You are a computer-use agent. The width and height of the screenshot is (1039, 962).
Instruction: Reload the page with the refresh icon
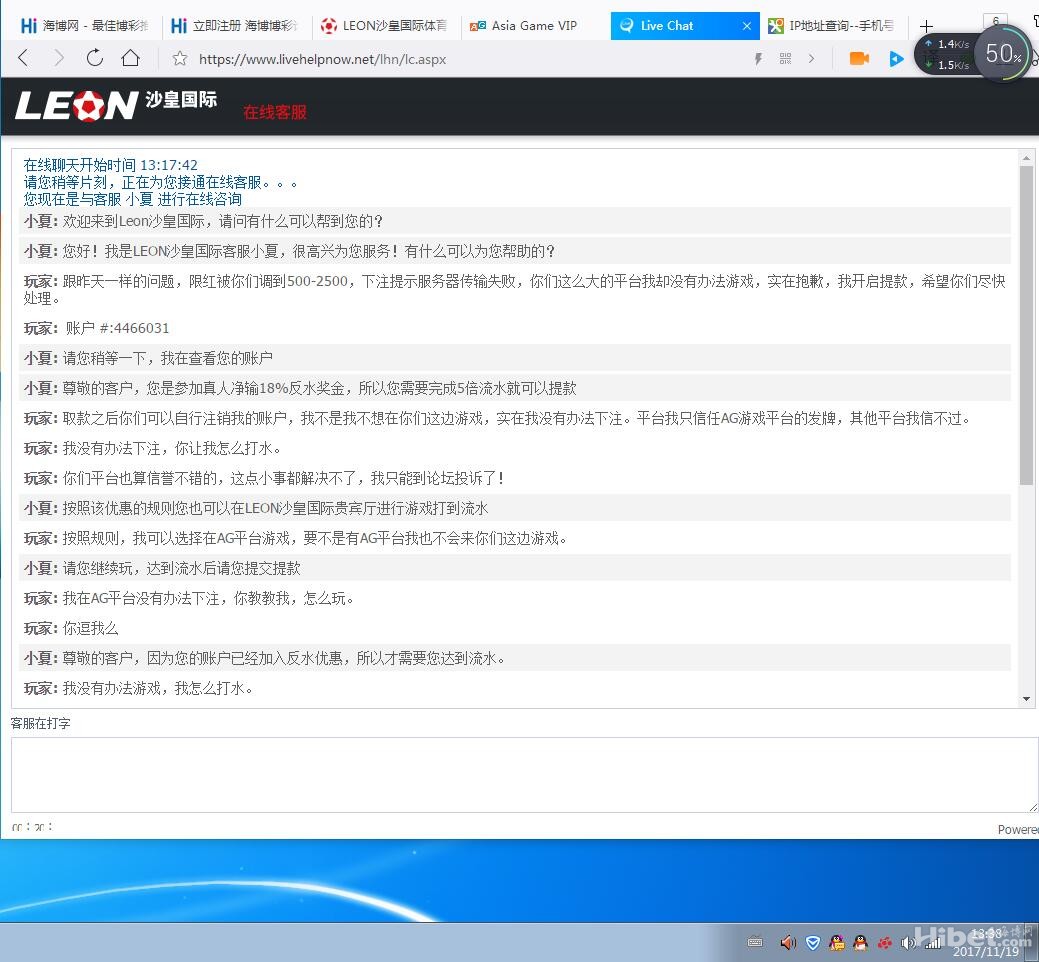pos(94,59)
